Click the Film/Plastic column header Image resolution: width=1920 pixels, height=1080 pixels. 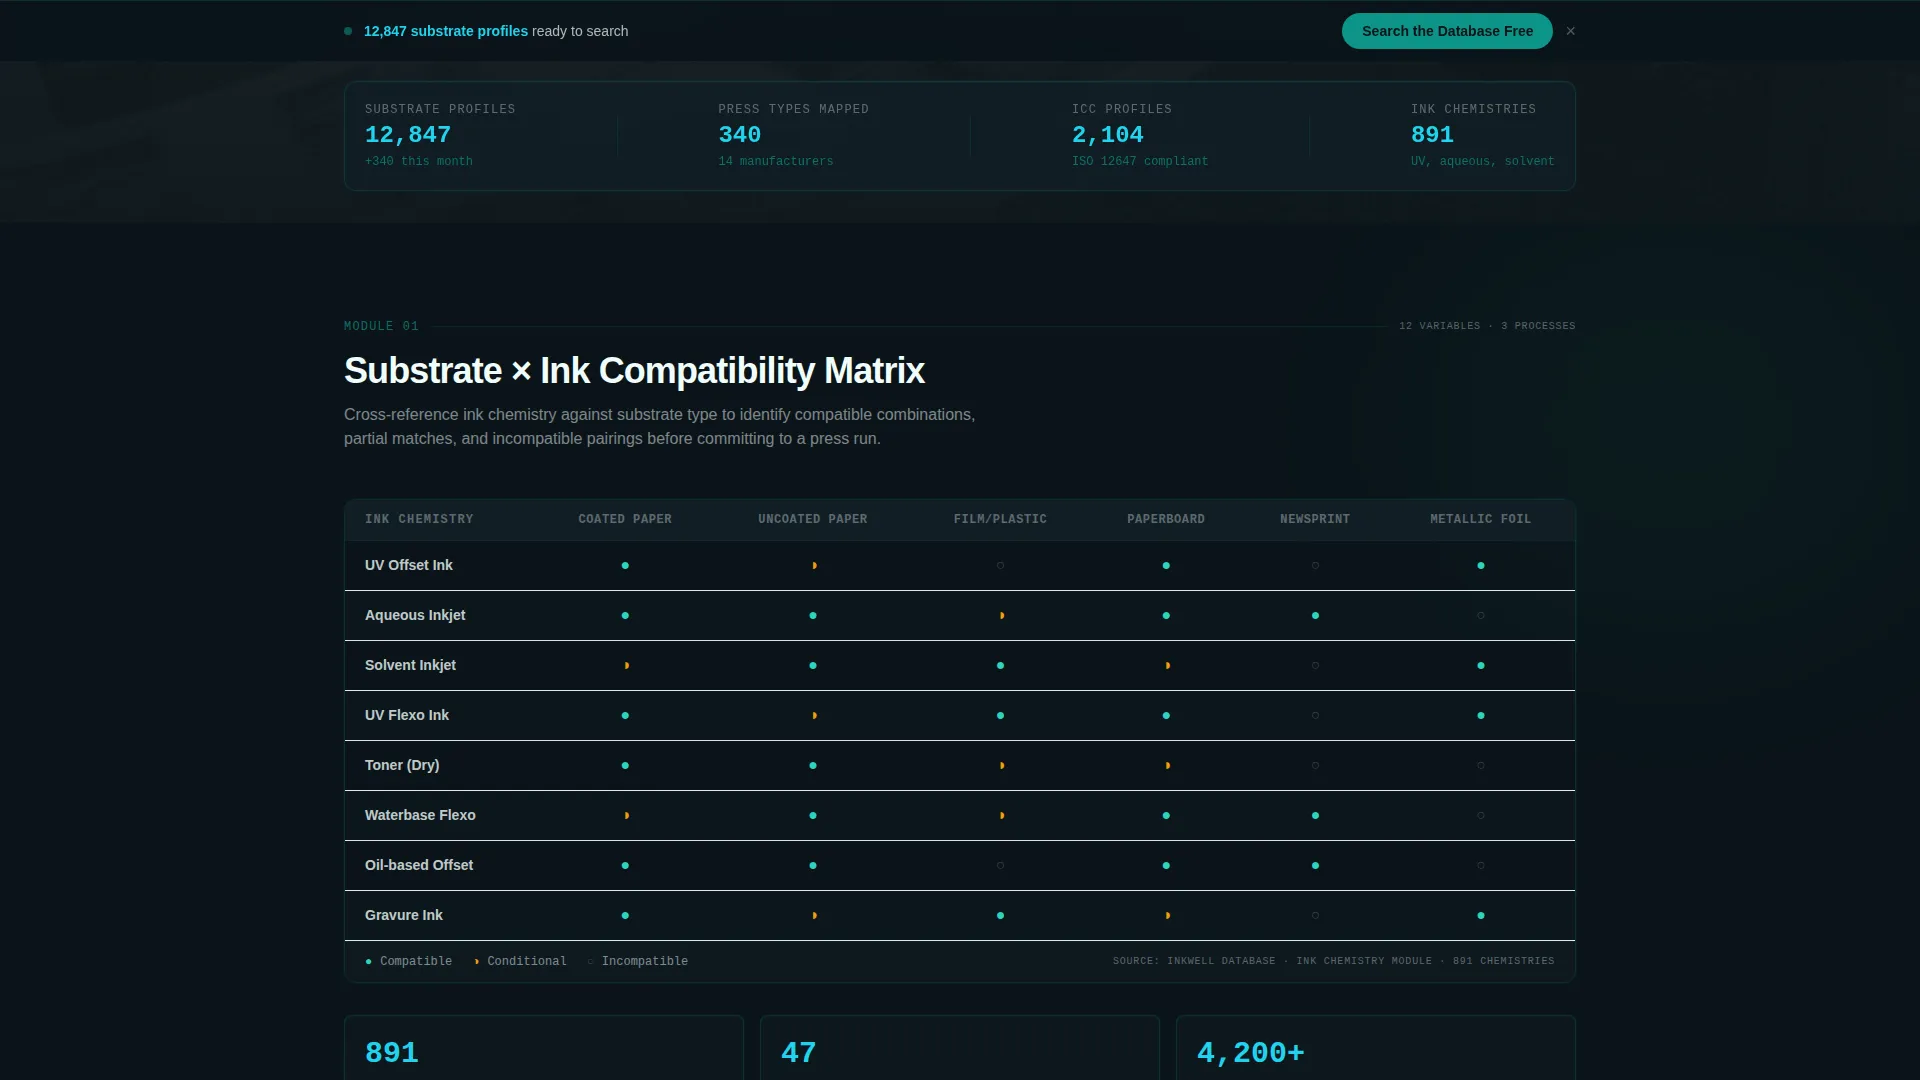pyautogui.click(x=1000, y=519)
